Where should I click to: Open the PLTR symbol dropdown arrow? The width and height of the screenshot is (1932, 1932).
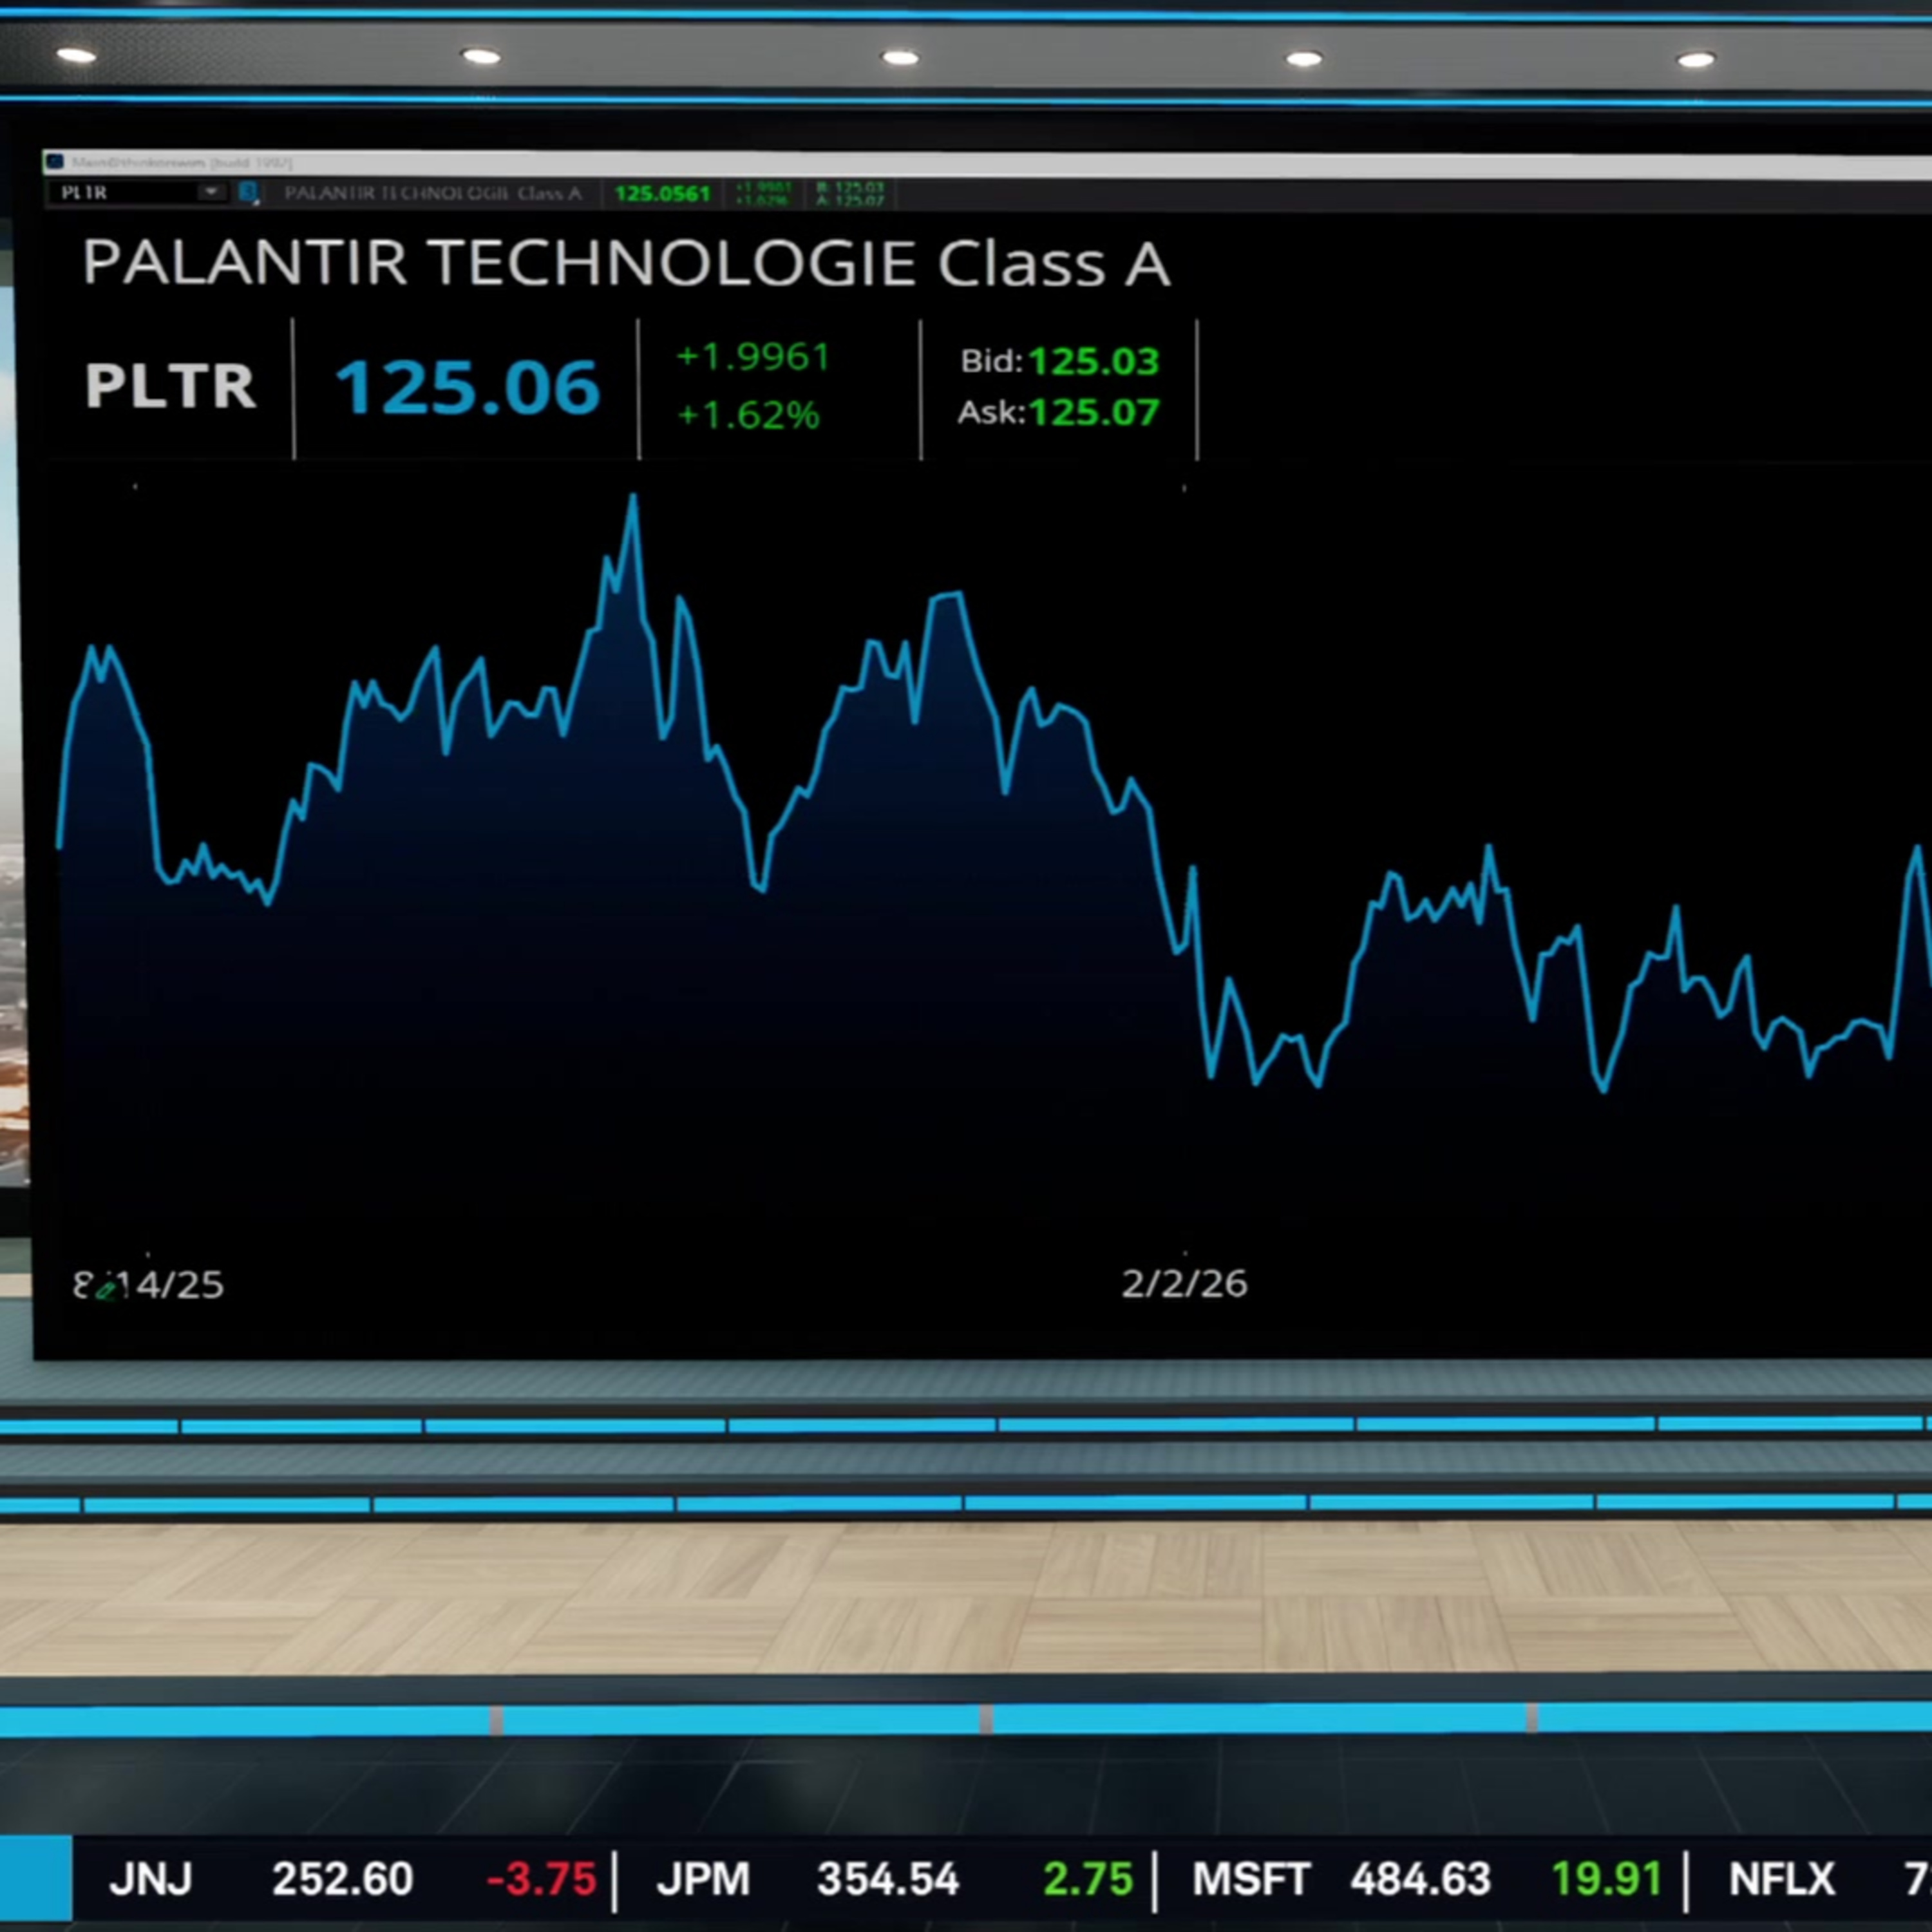click(x=211, y=192)
